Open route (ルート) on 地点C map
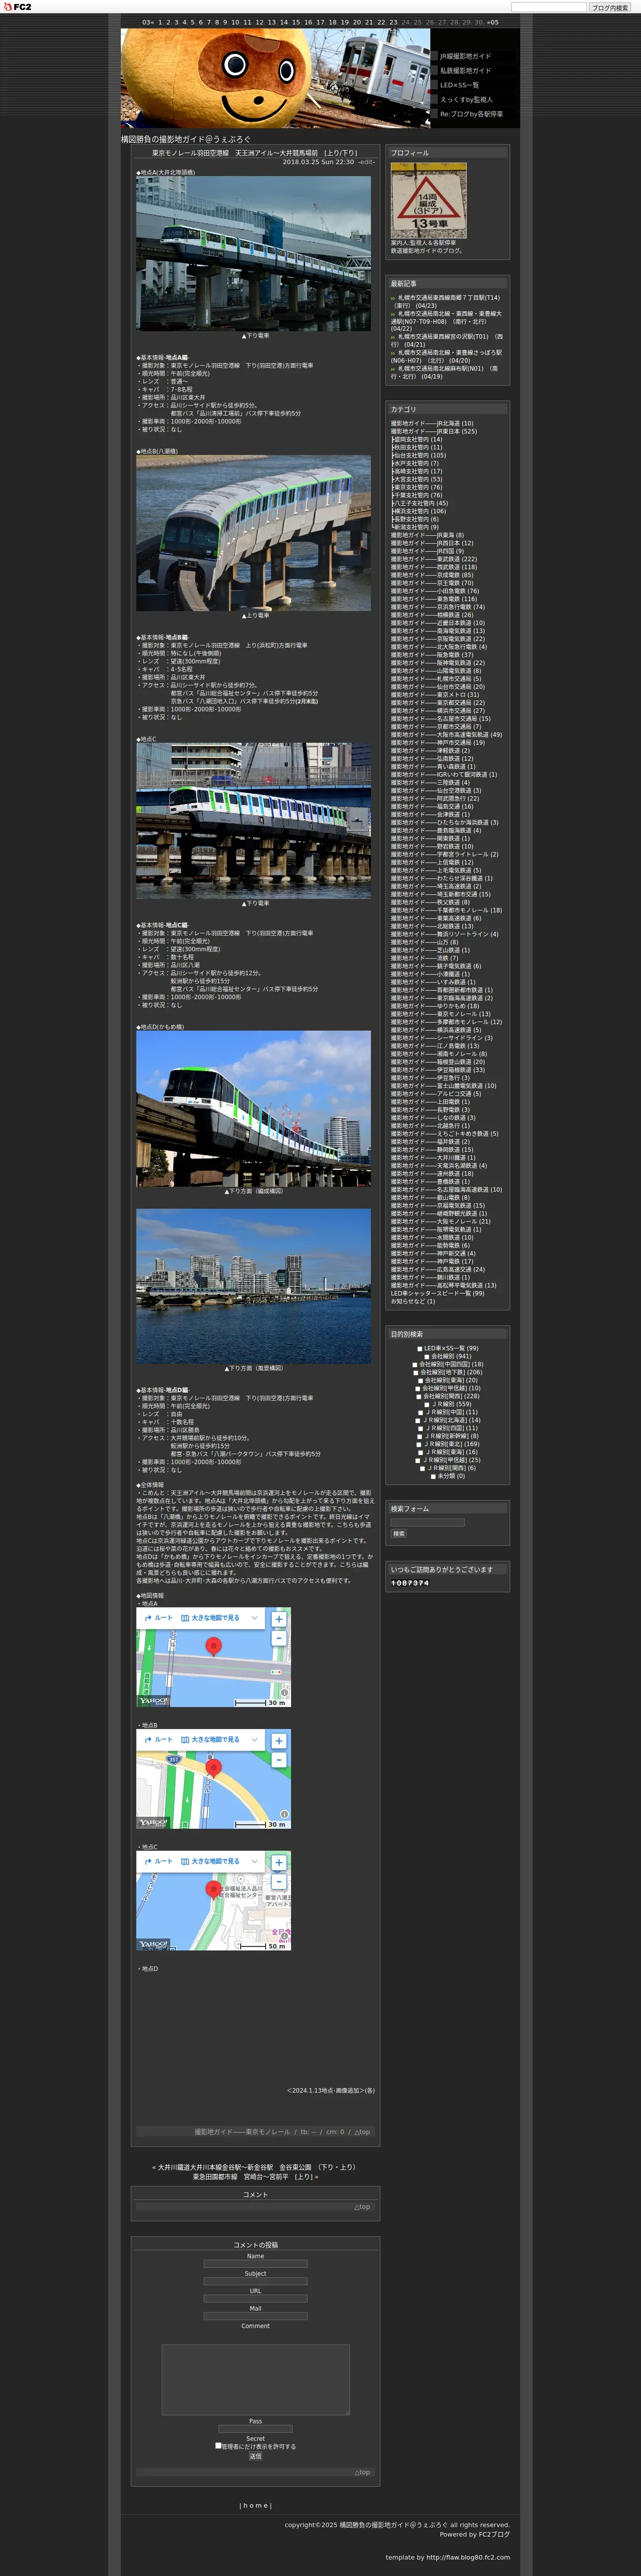Screen dimensions: 641x2576 tap(158, 1862)
